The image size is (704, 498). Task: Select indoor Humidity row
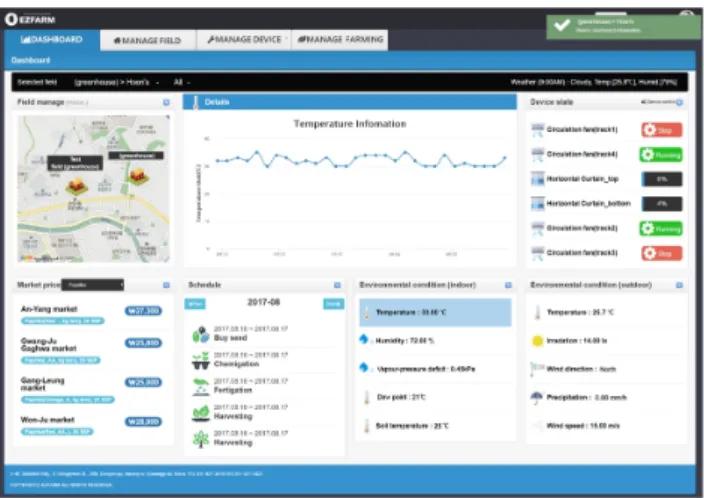point(435,340)
